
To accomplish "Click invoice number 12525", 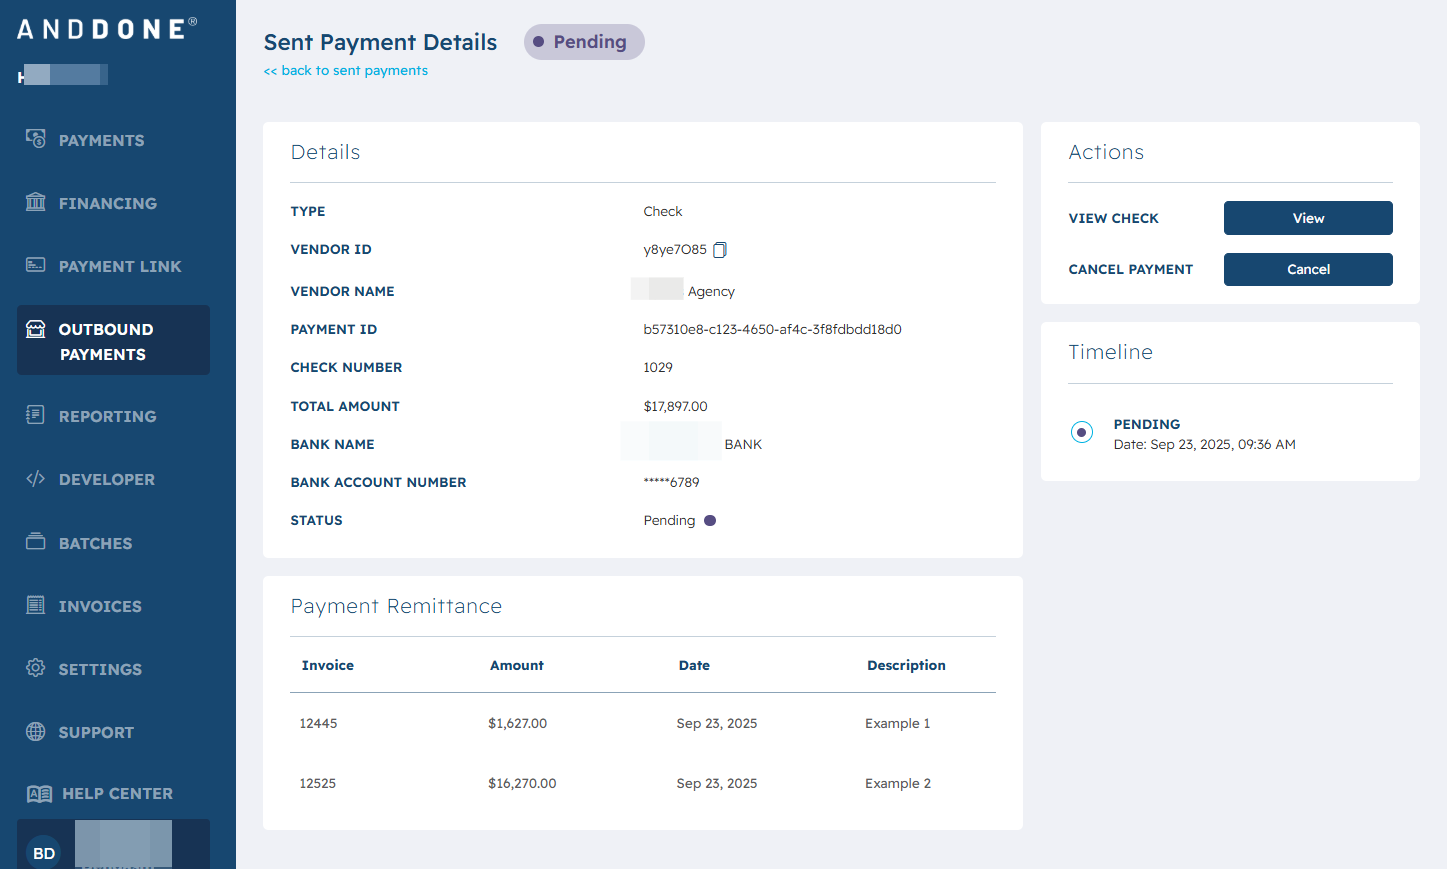I will tap(318, 783).
